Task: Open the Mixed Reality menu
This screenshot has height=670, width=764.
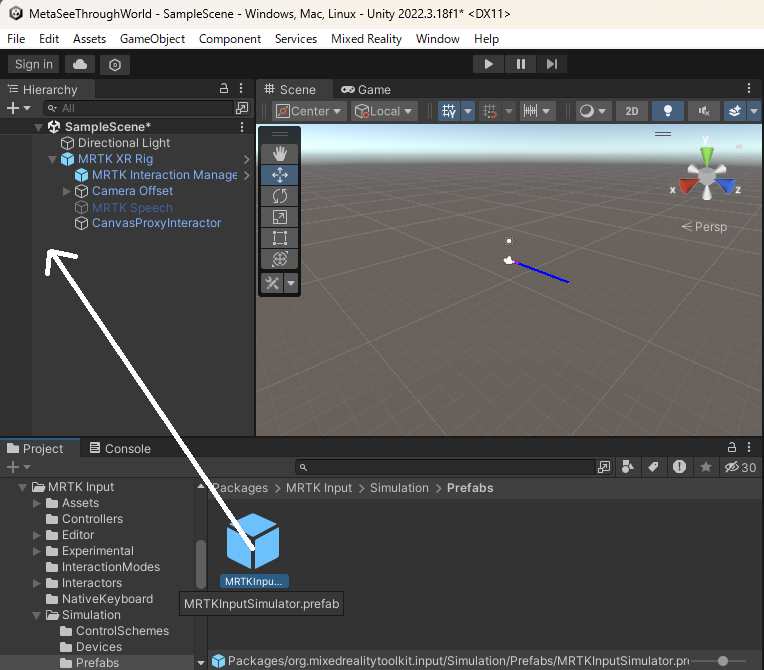Action: (x=366, y=39)
